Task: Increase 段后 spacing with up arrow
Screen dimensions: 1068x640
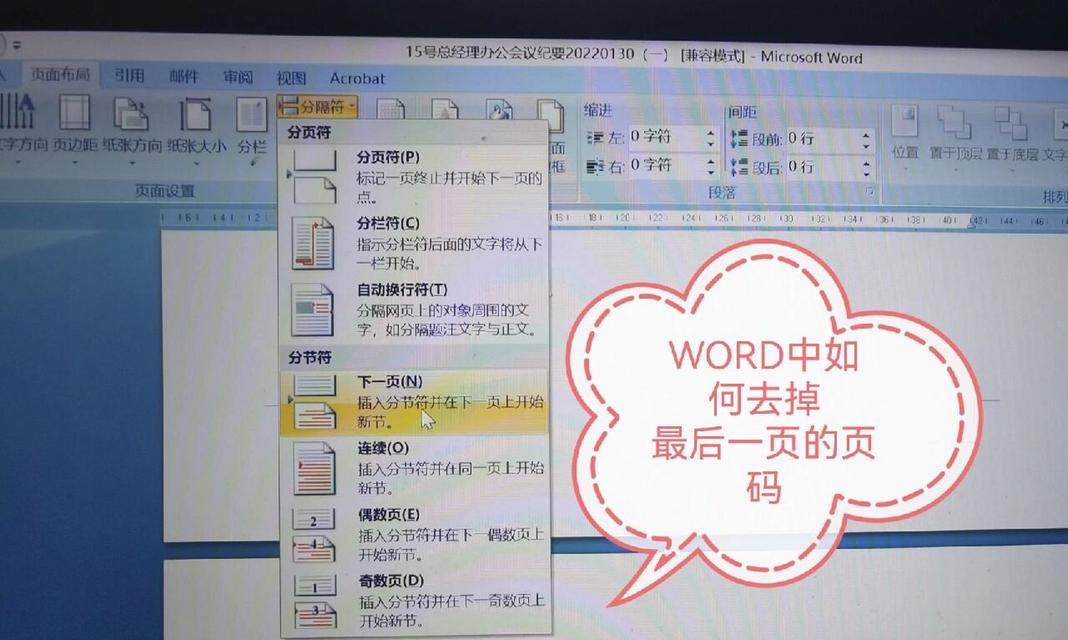Action: pyautogui.click(x=866, y=163)
